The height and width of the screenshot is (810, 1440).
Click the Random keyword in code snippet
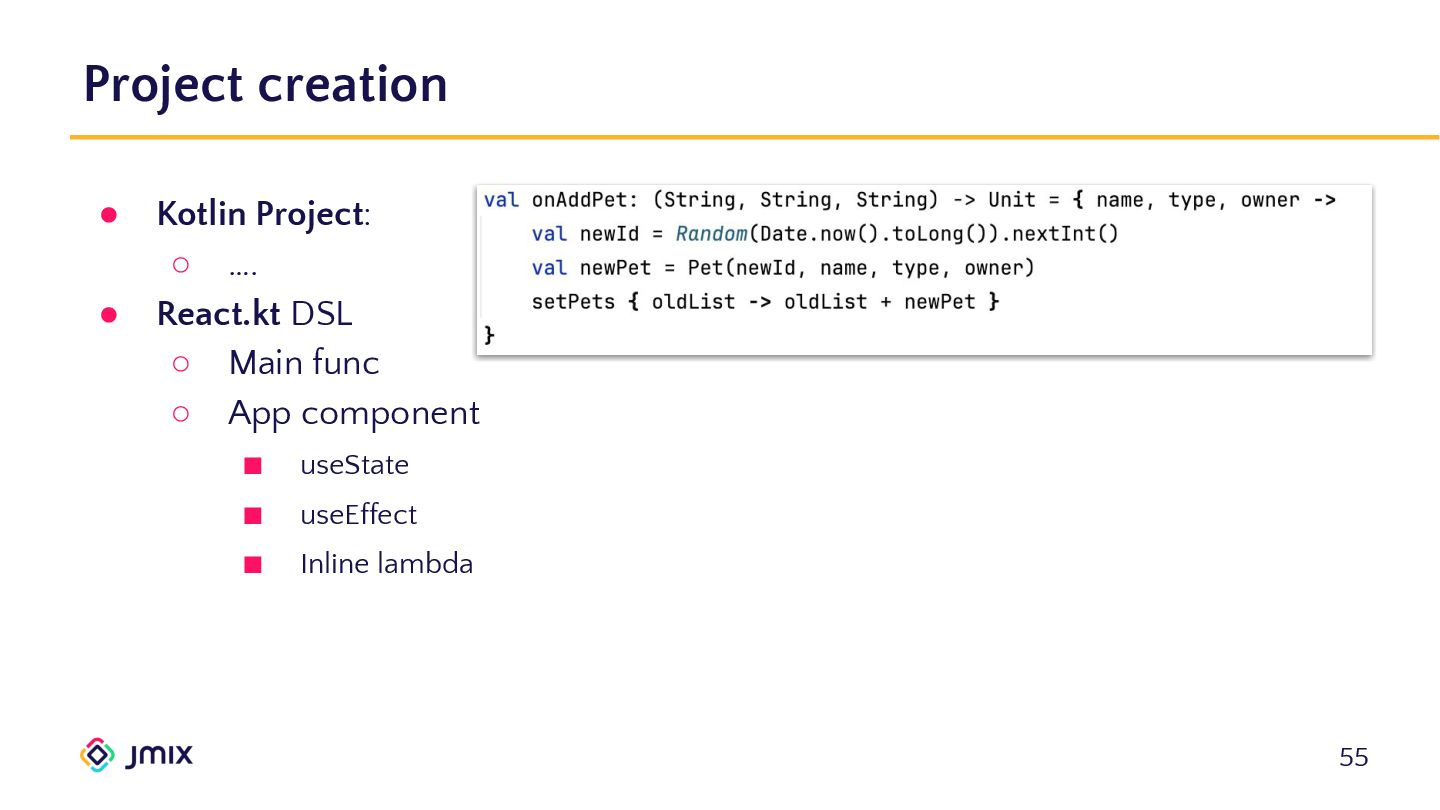(710, 234)
